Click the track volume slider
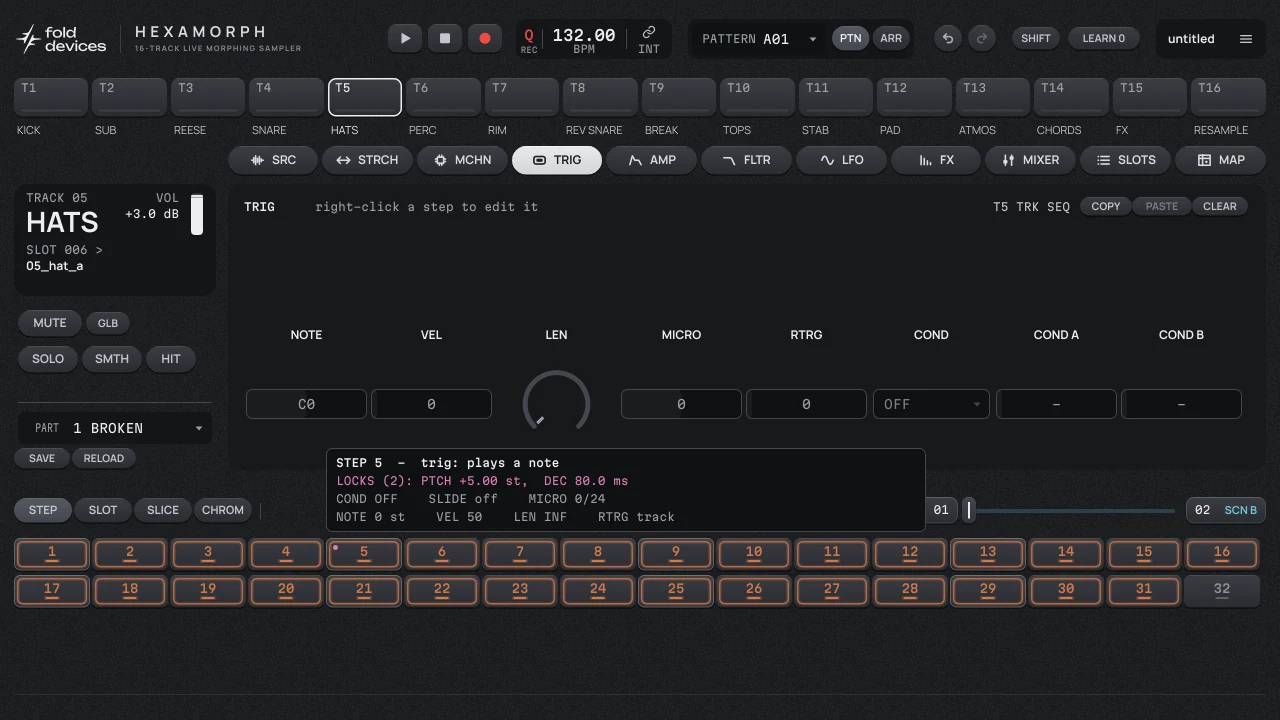 click(197, 215)
